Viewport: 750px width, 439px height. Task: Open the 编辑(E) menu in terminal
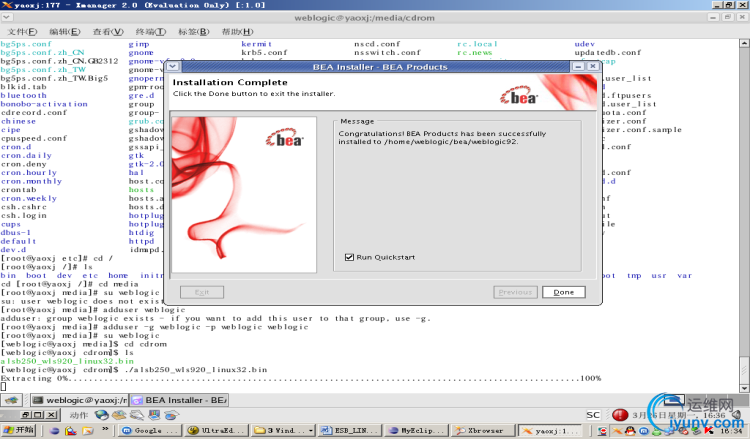tap(65, 32)
